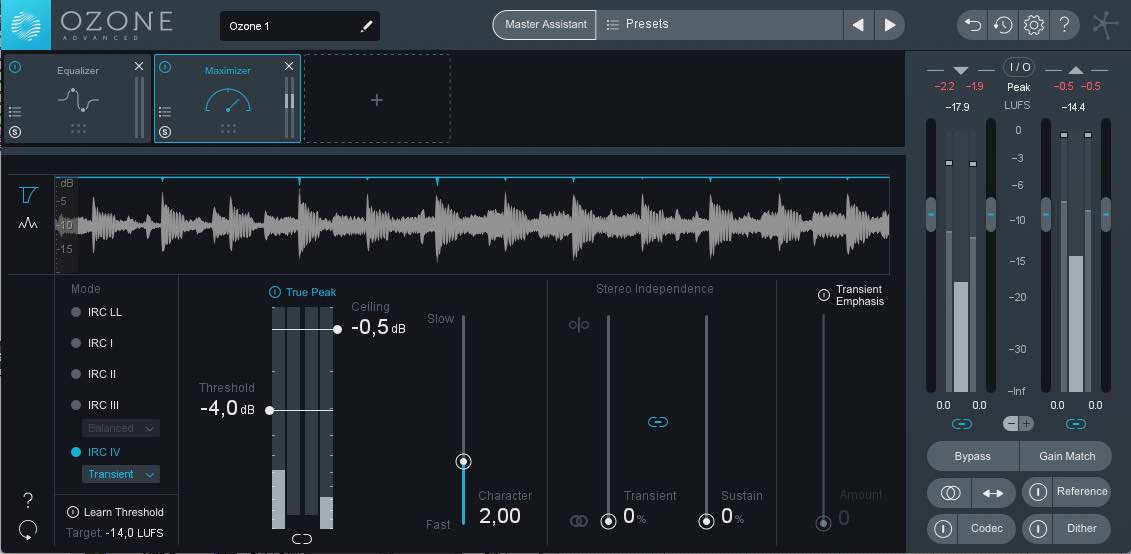Link the output gain channels

pos(1075,424)
